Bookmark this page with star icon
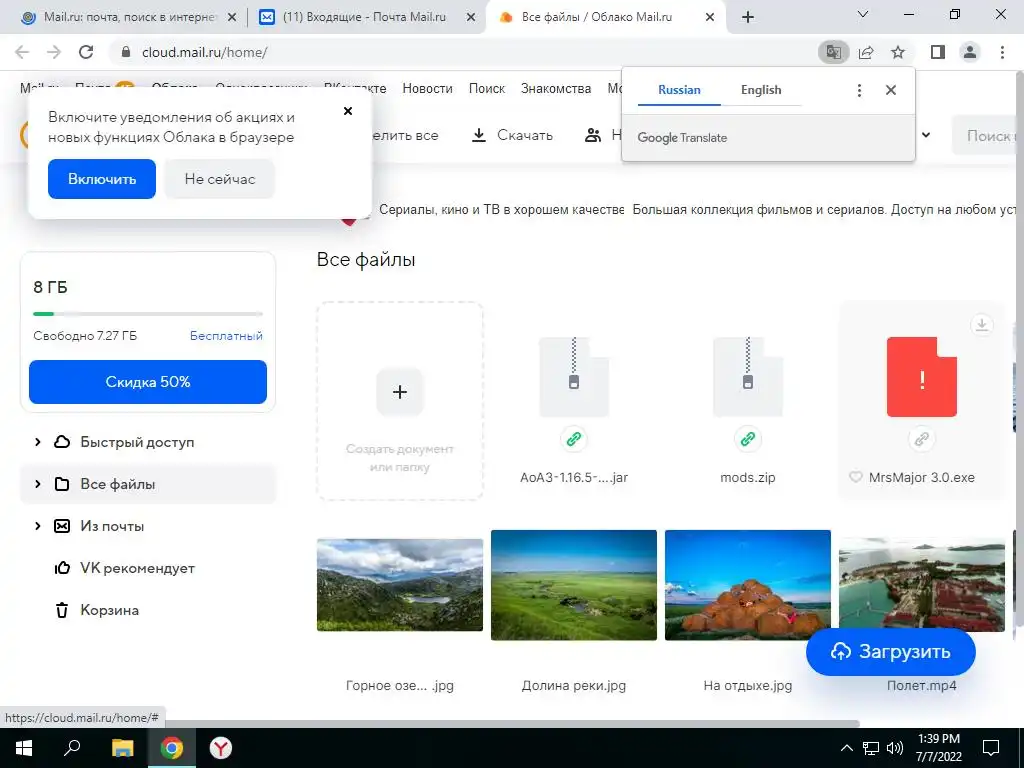Screen dimensions: 1024x768 coord(898,52)
